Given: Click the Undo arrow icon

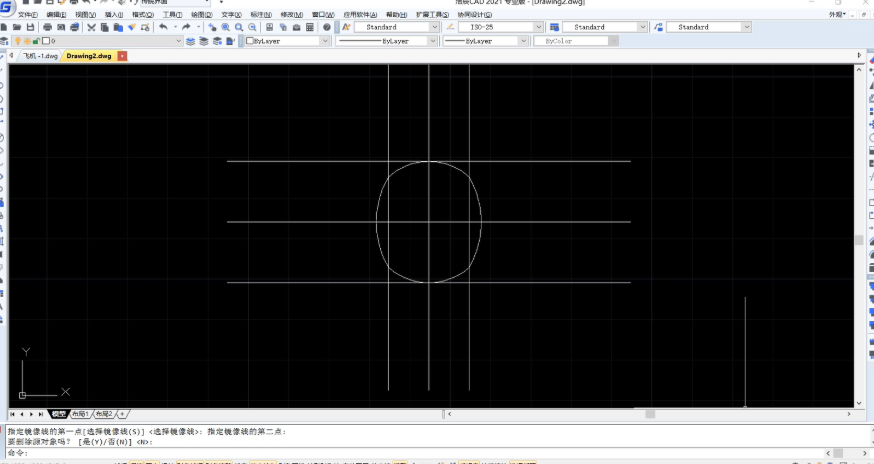Looking at the screenshot, I should [163, 27].
